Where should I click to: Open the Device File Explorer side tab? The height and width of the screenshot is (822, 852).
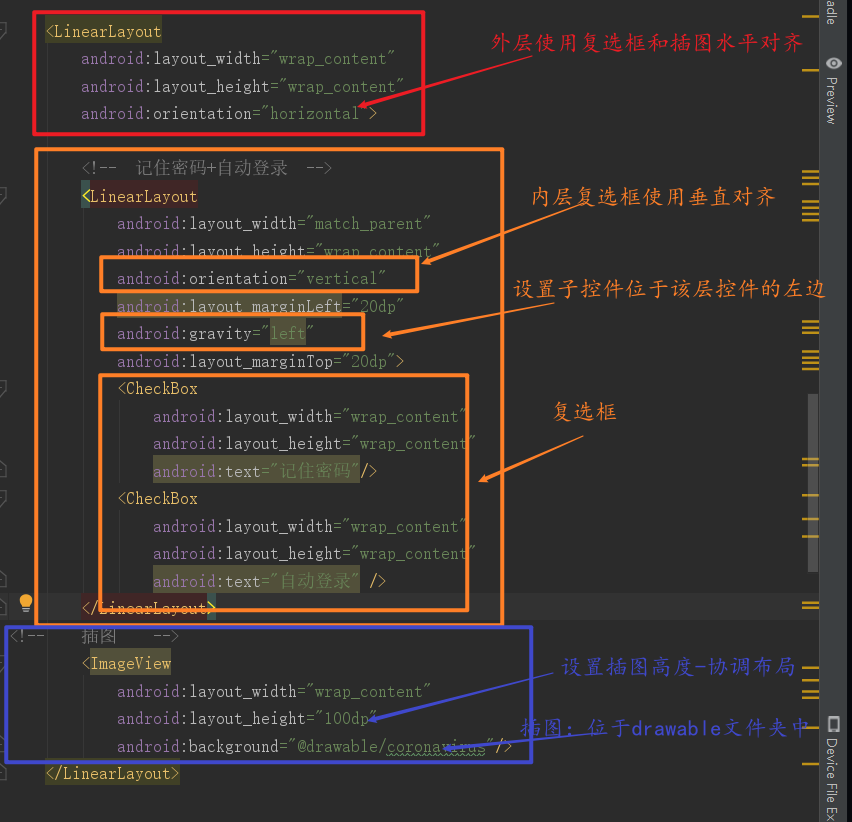pyautogui.click(x=833, y=768)
